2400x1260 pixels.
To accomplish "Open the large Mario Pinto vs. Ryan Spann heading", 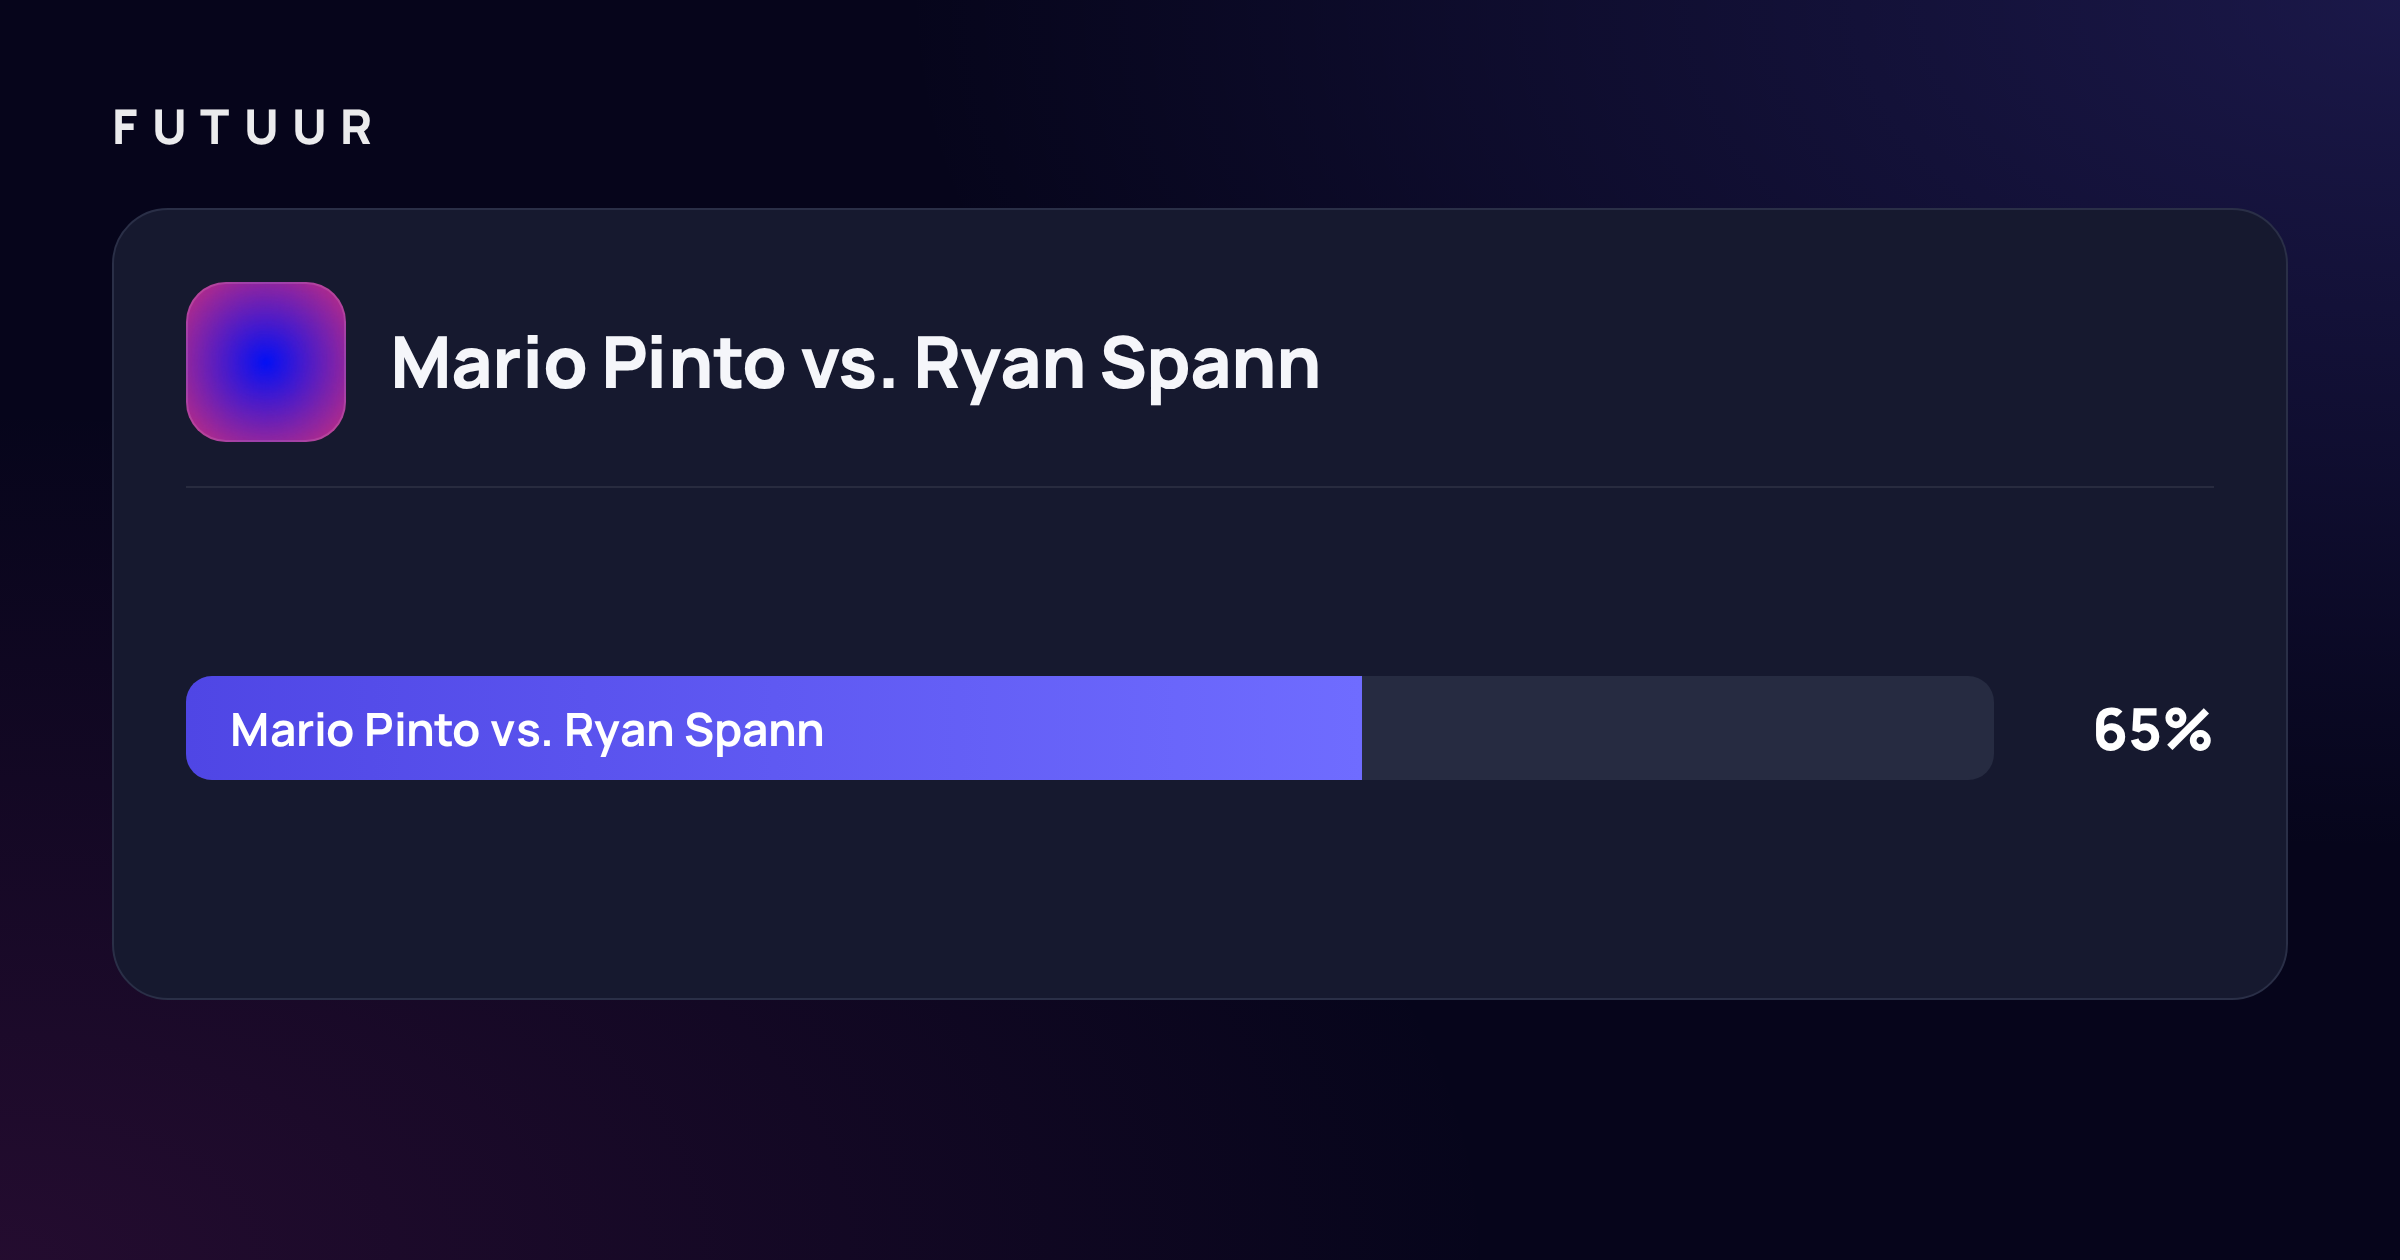I will (x=856, y=364).
